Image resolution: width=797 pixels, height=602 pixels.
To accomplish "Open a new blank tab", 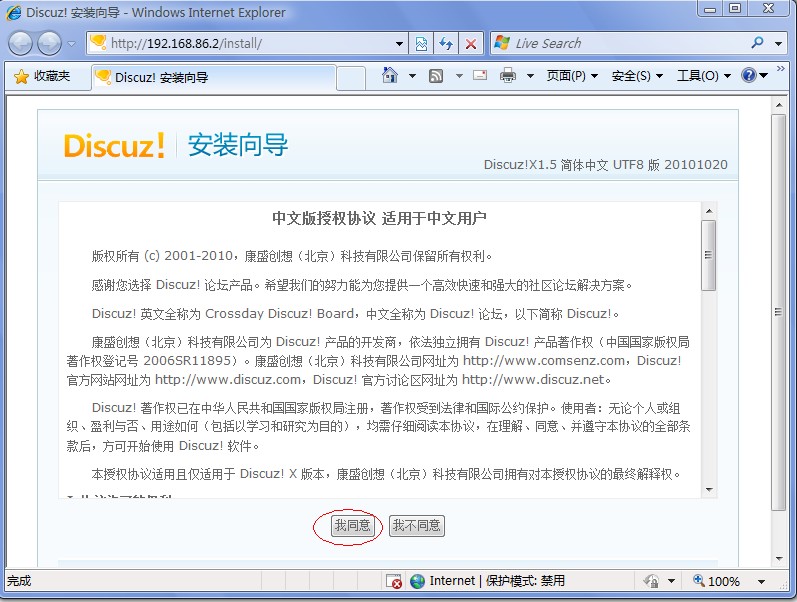I will [x=351, y=78].
